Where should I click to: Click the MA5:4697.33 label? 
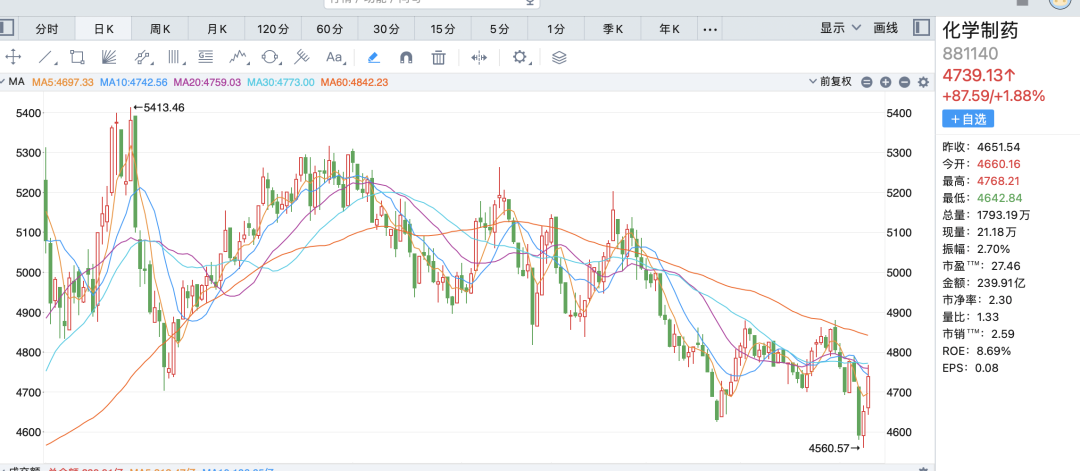pos(62,82)
